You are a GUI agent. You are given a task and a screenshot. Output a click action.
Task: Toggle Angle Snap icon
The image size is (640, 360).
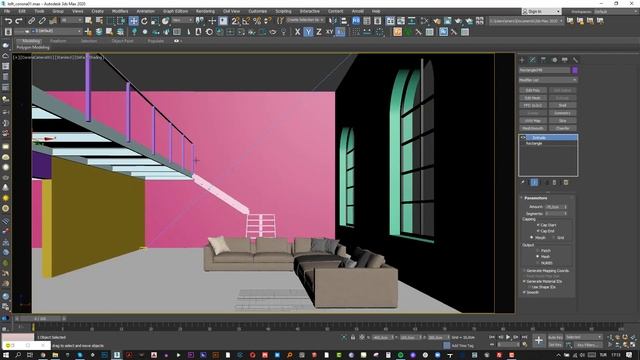[246, 21]
